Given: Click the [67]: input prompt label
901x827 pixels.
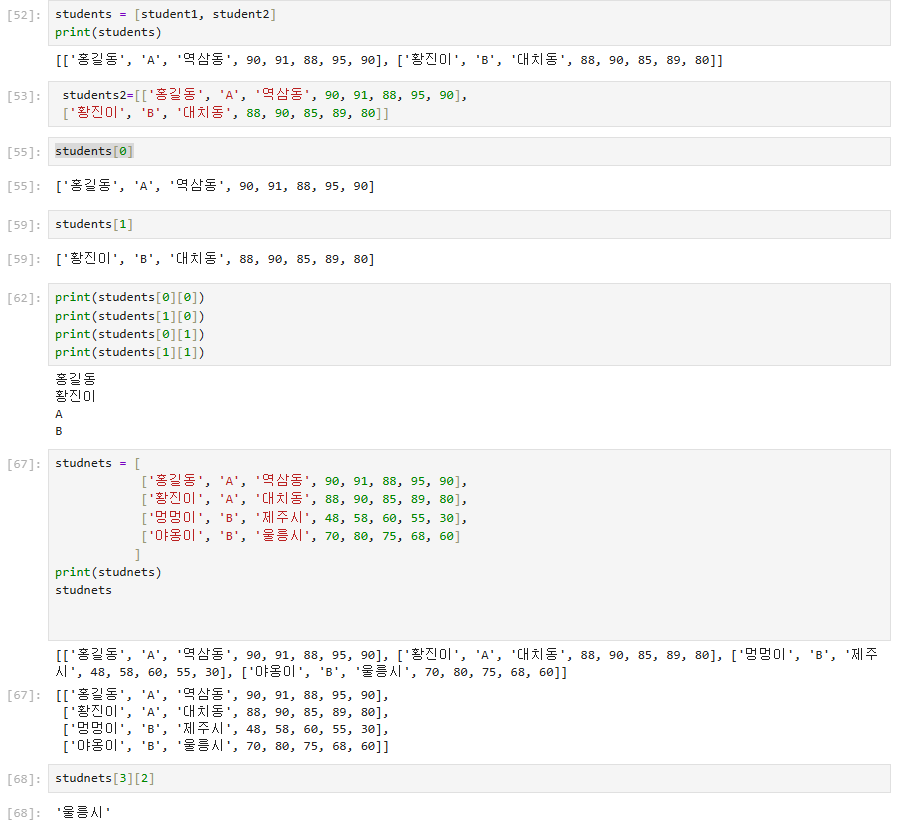Looking at the screenshot, I should tap(24, 464).
